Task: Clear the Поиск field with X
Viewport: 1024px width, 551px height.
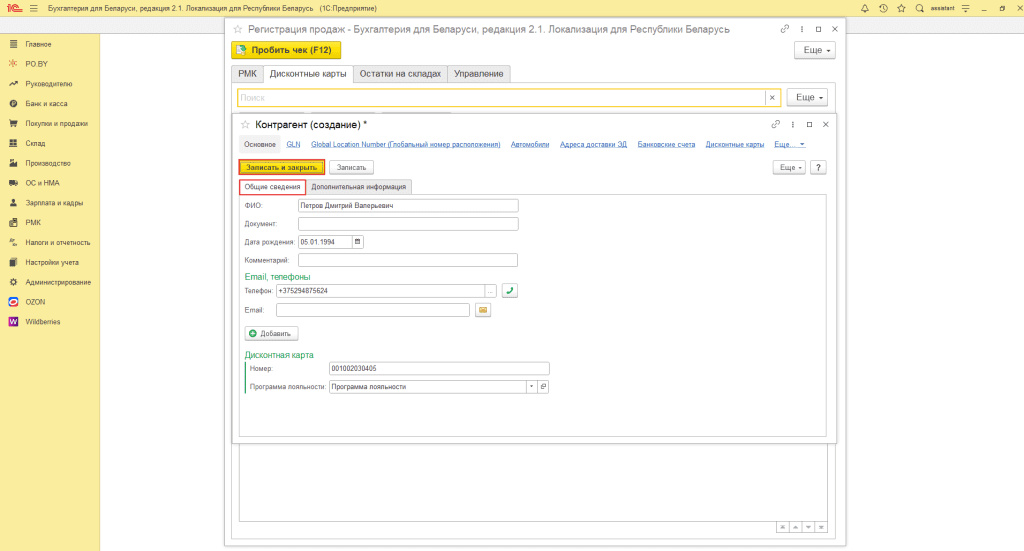Action: (772, 98)
